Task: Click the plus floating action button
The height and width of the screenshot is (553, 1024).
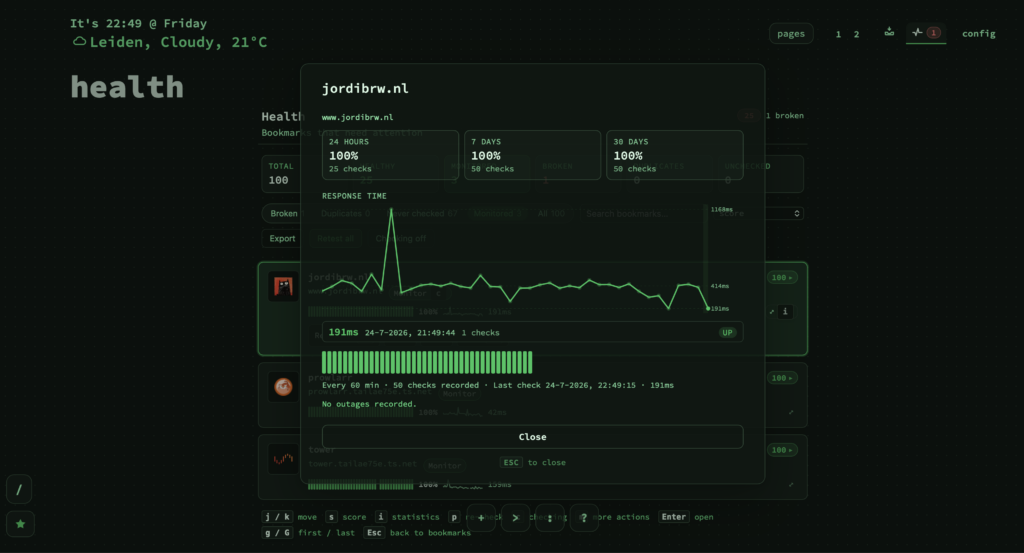Action: pyautogui.click(x=481, y=518)
